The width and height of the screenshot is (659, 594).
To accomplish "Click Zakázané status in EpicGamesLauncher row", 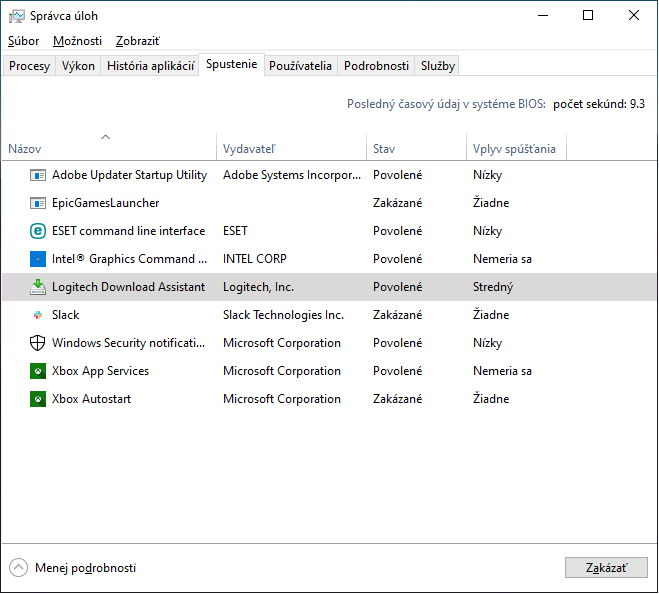I will pyautogui.click(x=398, y=203).
